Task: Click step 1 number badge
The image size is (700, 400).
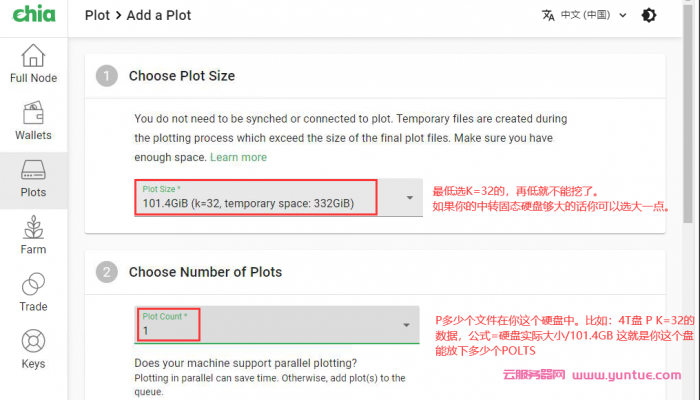Action: (108, 75)
